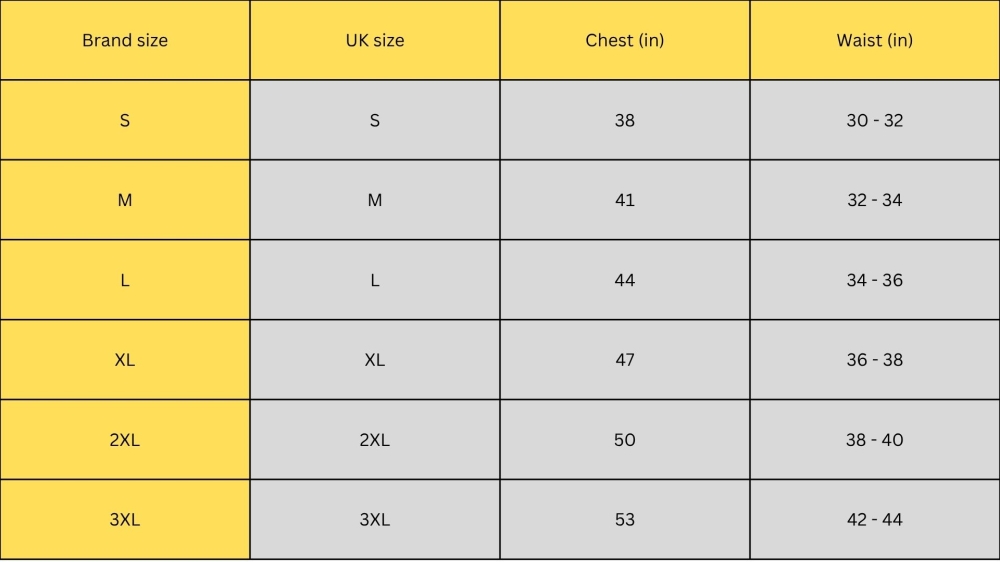Click the L cell under Brand size
This screenshot has width=1000, height=562.
(125, 280)
